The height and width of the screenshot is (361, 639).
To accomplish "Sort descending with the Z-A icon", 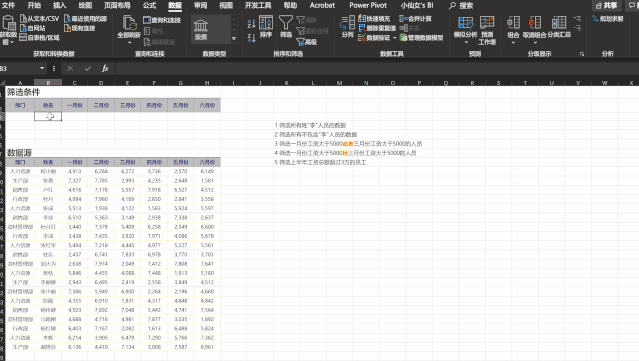I will coord(251,38).
